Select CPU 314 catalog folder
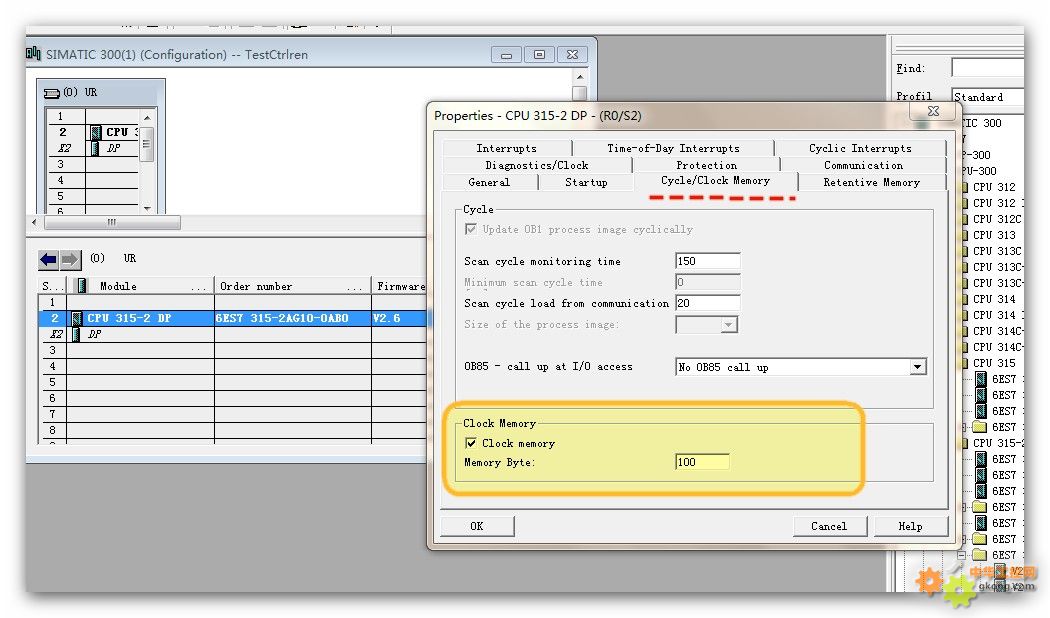The width and height of the screenshot is (1050, 618). [x=994, y=299]
